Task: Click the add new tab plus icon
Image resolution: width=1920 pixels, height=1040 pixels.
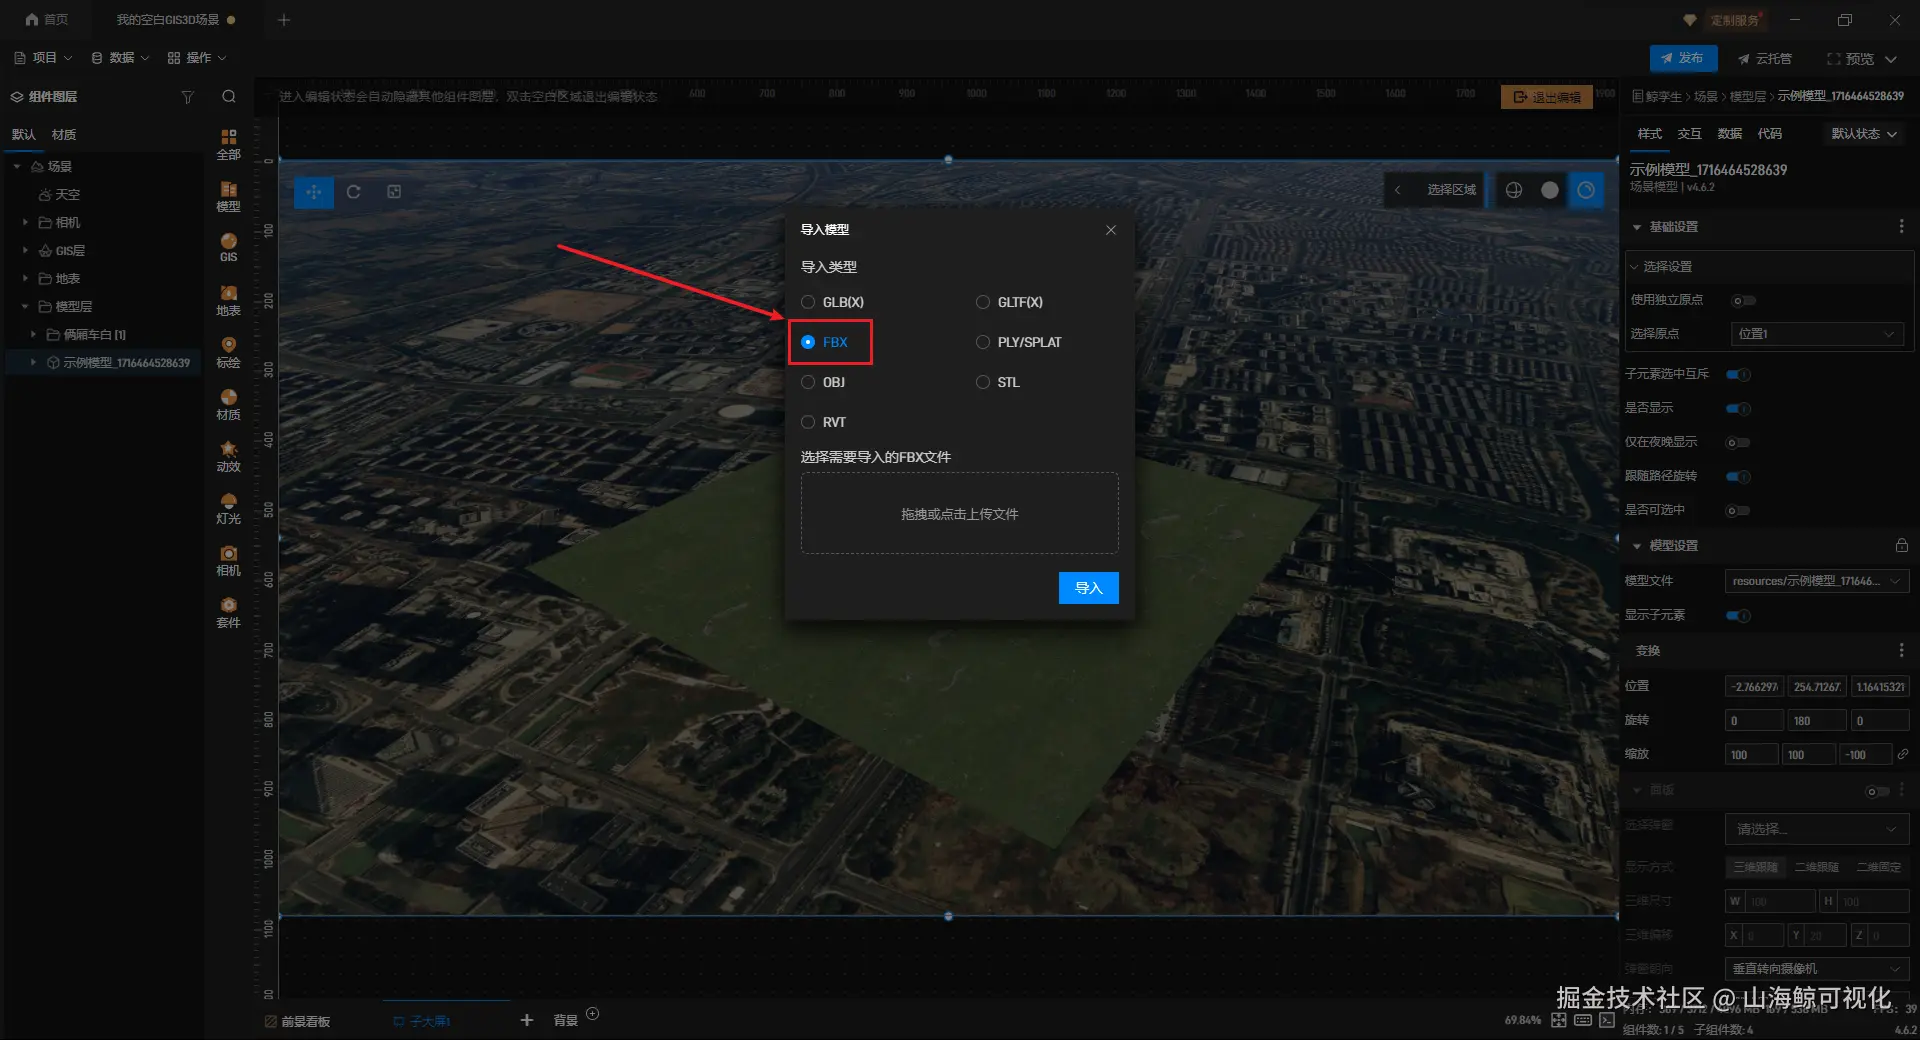Action: tap(284, 20)
